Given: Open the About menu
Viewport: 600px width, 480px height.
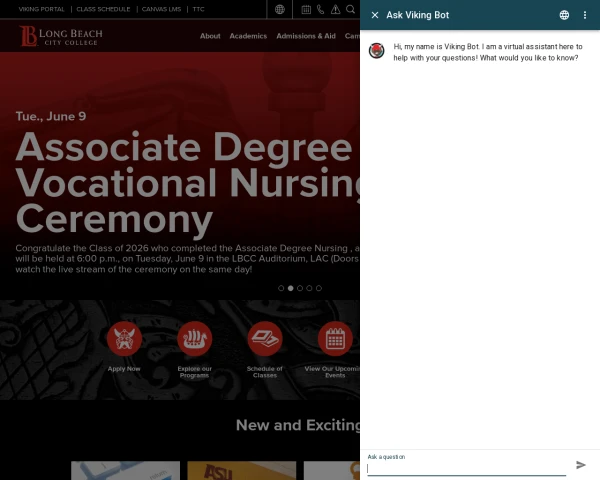Looking at the screenshot, I should tap(210, 36).
